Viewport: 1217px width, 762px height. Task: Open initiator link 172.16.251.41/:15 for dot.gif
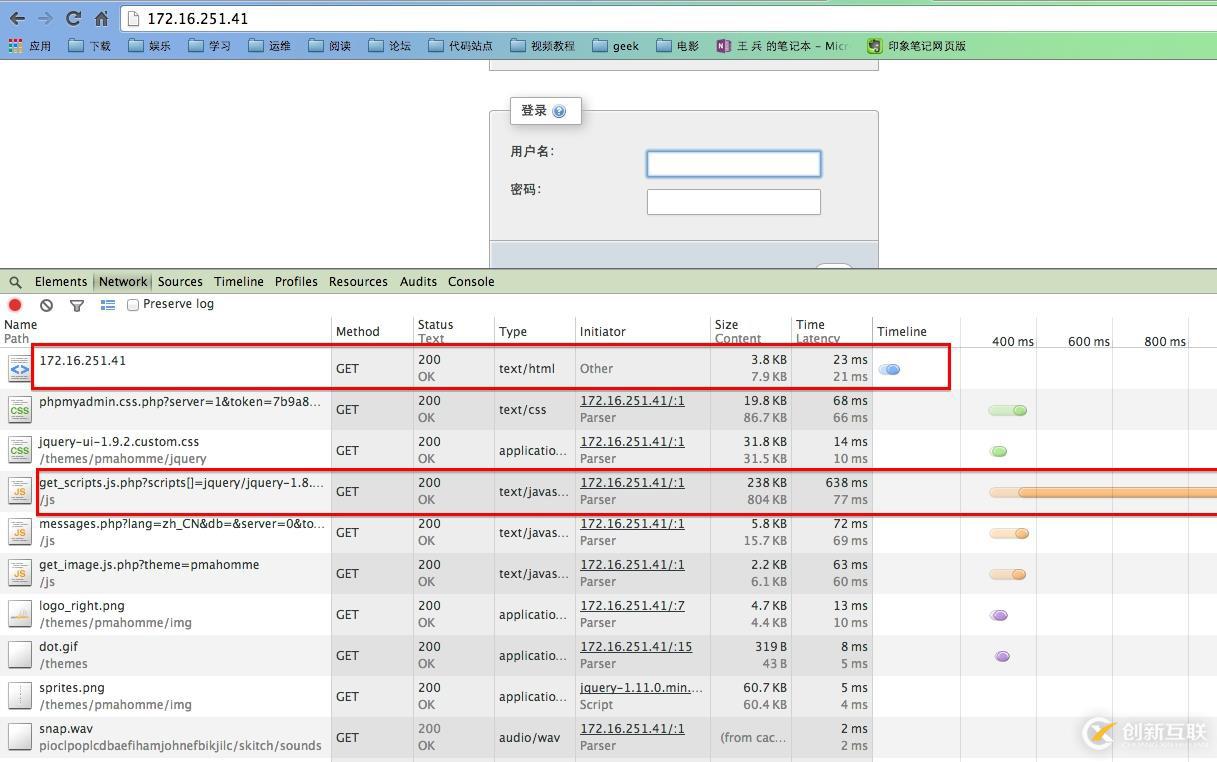636,647
